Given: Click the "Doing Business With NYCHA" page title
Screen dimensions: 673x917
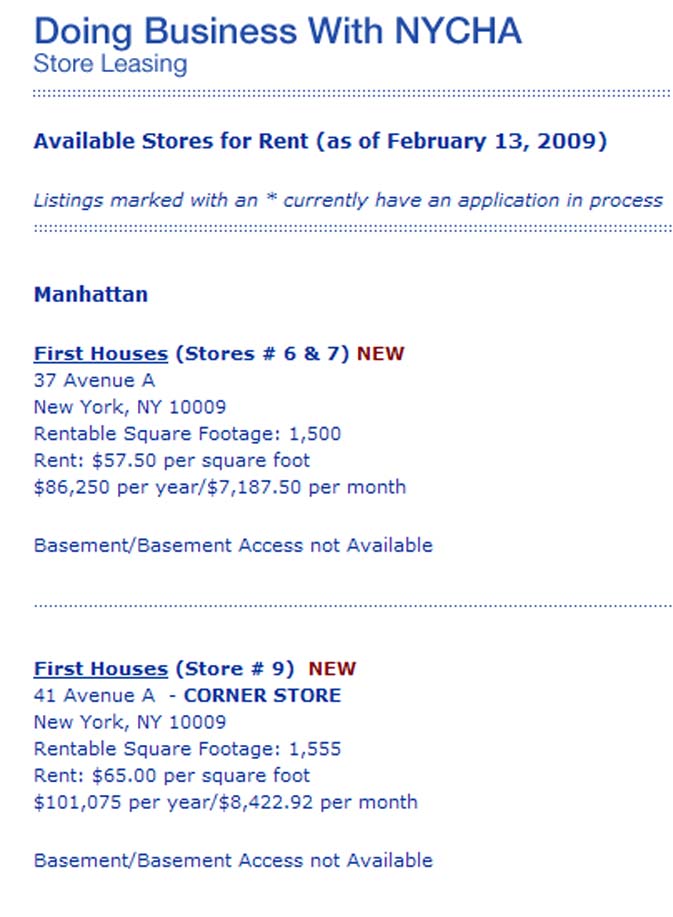Looking at the screenshot, I should (x=277, y=30).
